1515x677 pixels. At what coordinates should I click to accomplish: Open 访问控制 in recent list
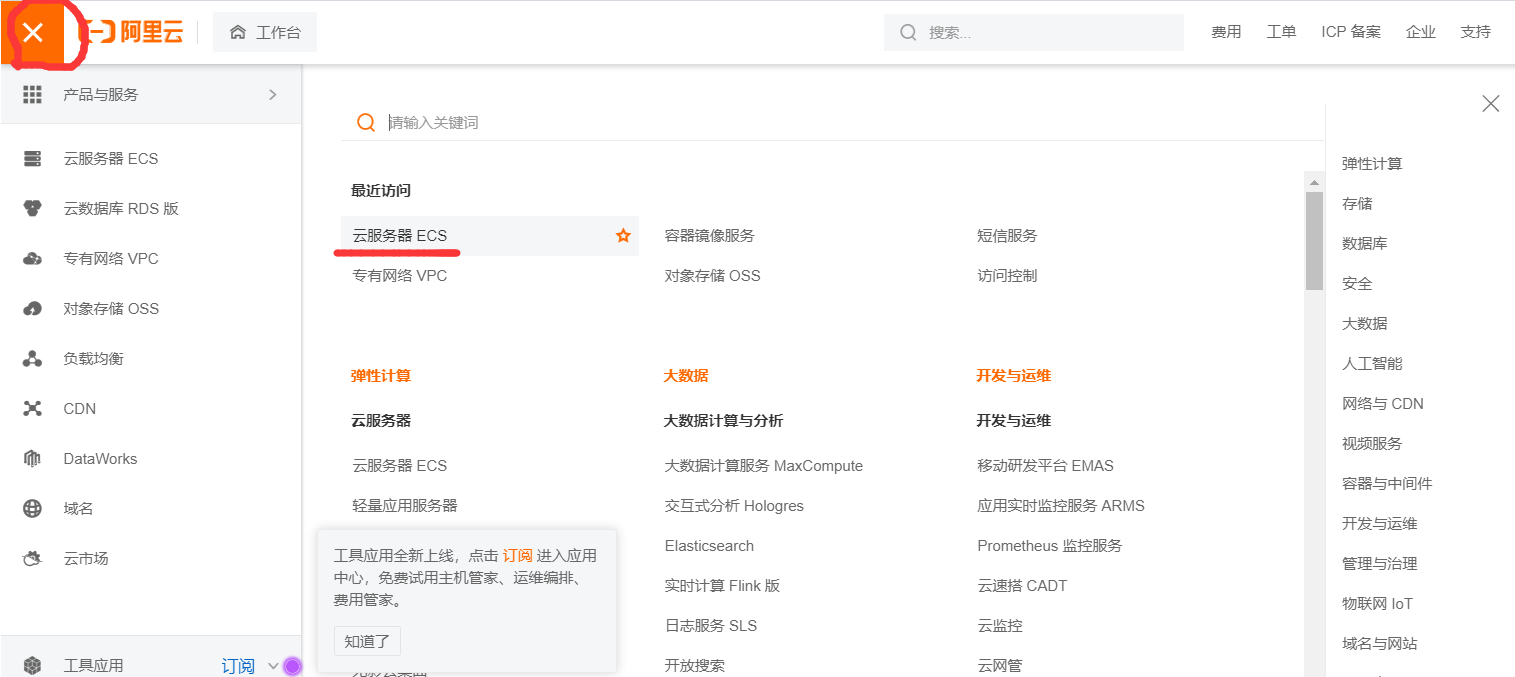[x=1007, y=276]
